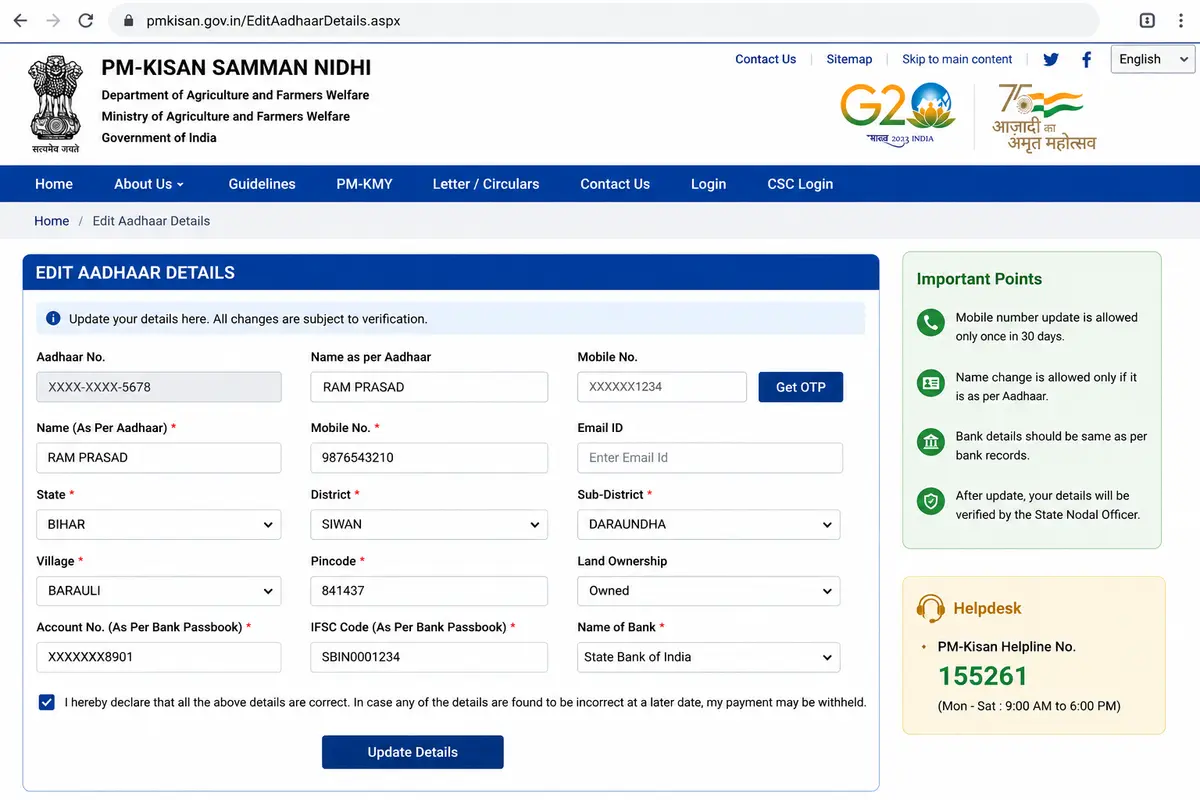This screenshot has height=800, width=1200.
Task: Click the disabled Aadhaar No. field
Action: [x=159, y=387]
